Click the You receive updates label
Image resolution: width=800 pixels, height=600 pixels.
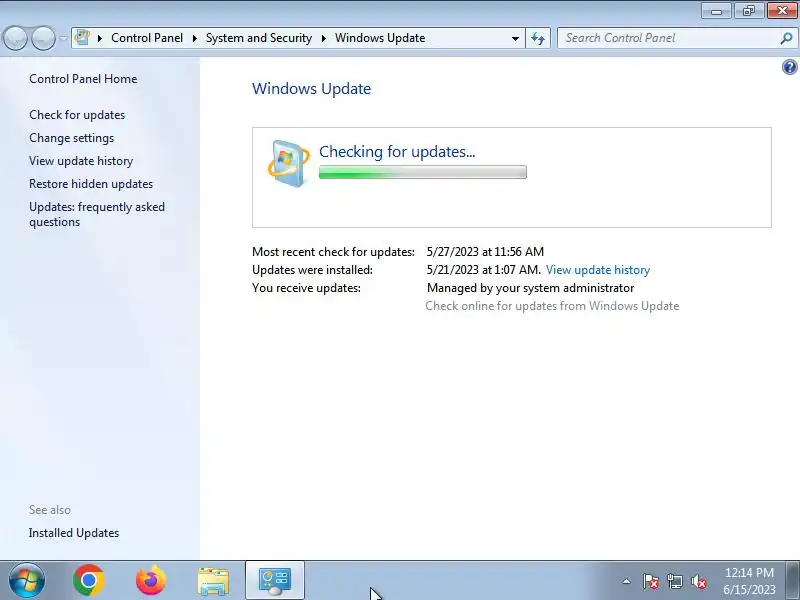click(306, 288)
